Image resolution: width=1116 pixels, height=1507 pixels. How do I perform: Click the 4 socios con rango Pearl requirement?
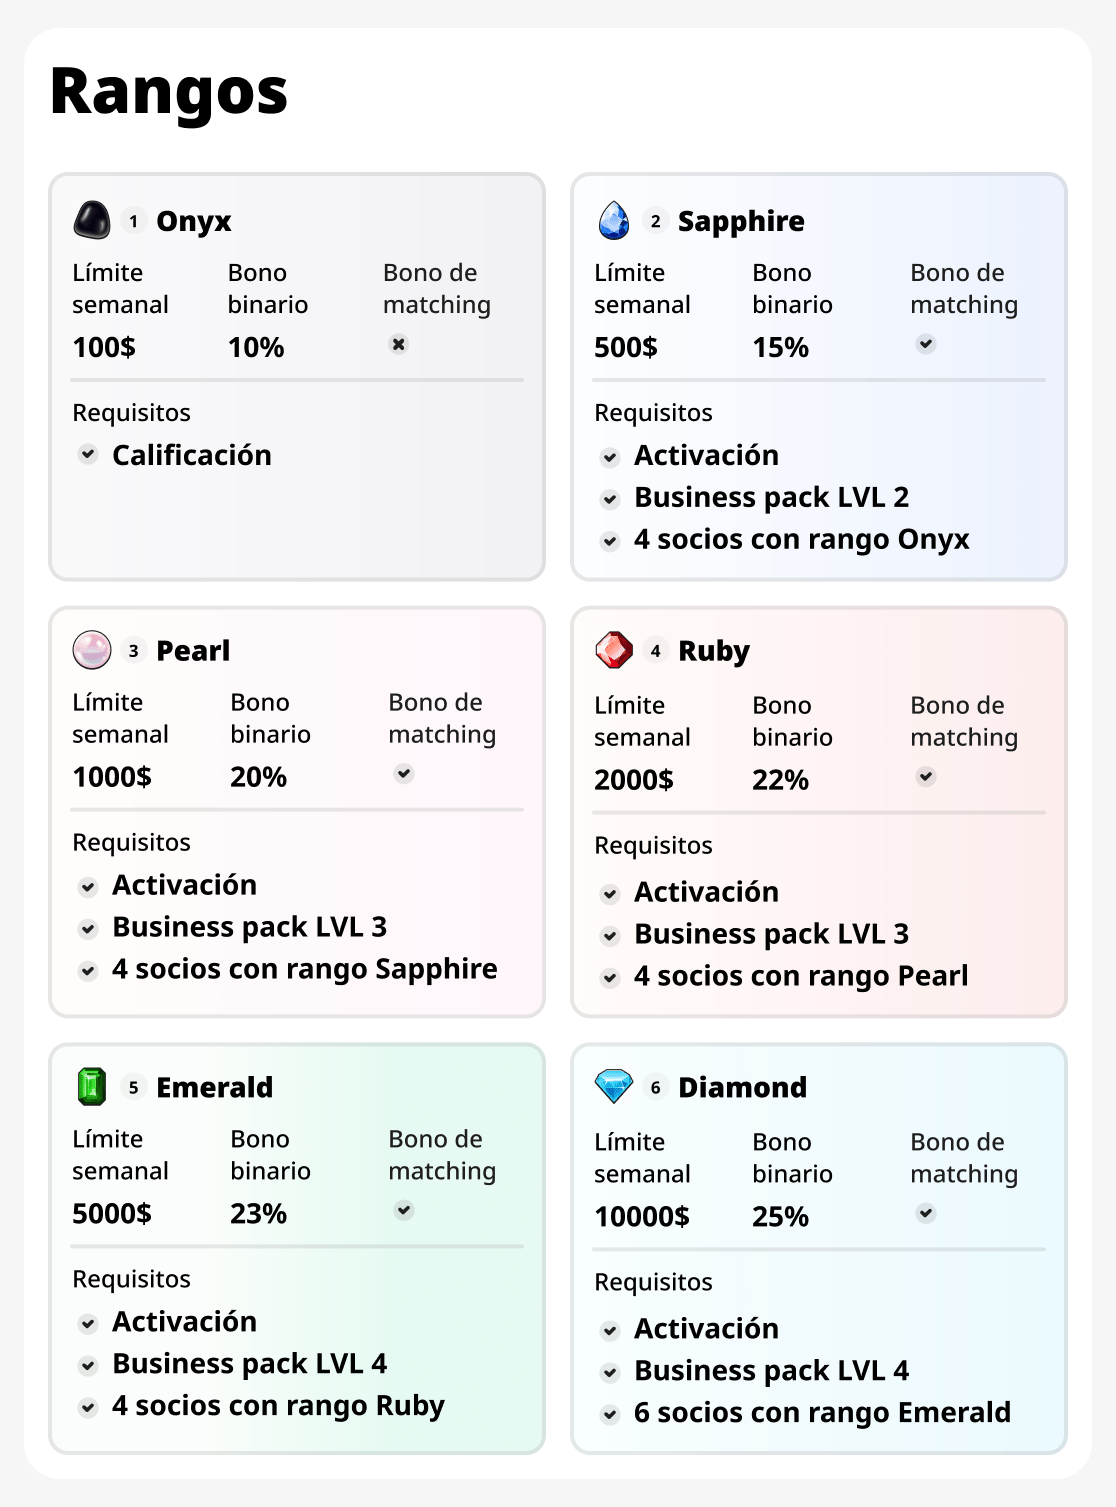coord(801,976)
